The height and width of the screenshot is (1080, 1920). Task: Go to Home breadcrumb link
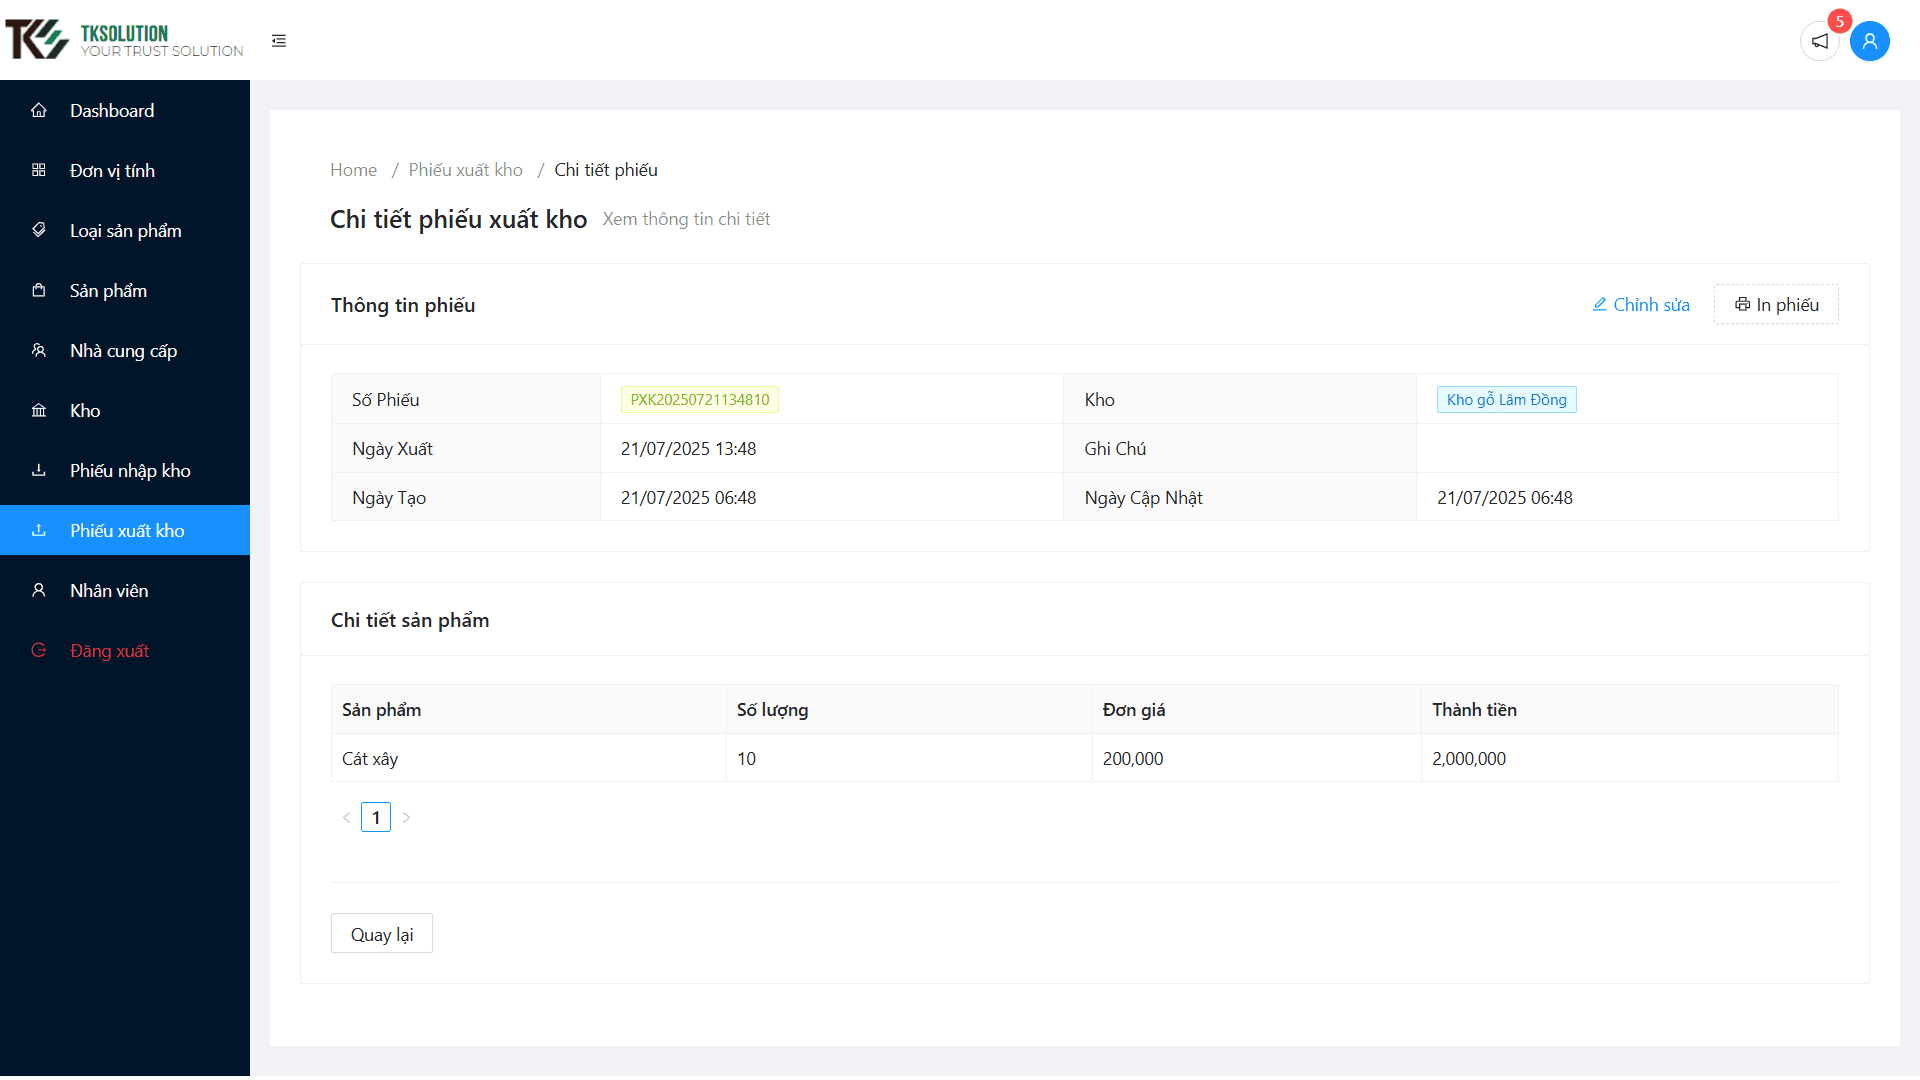(353, 170)
